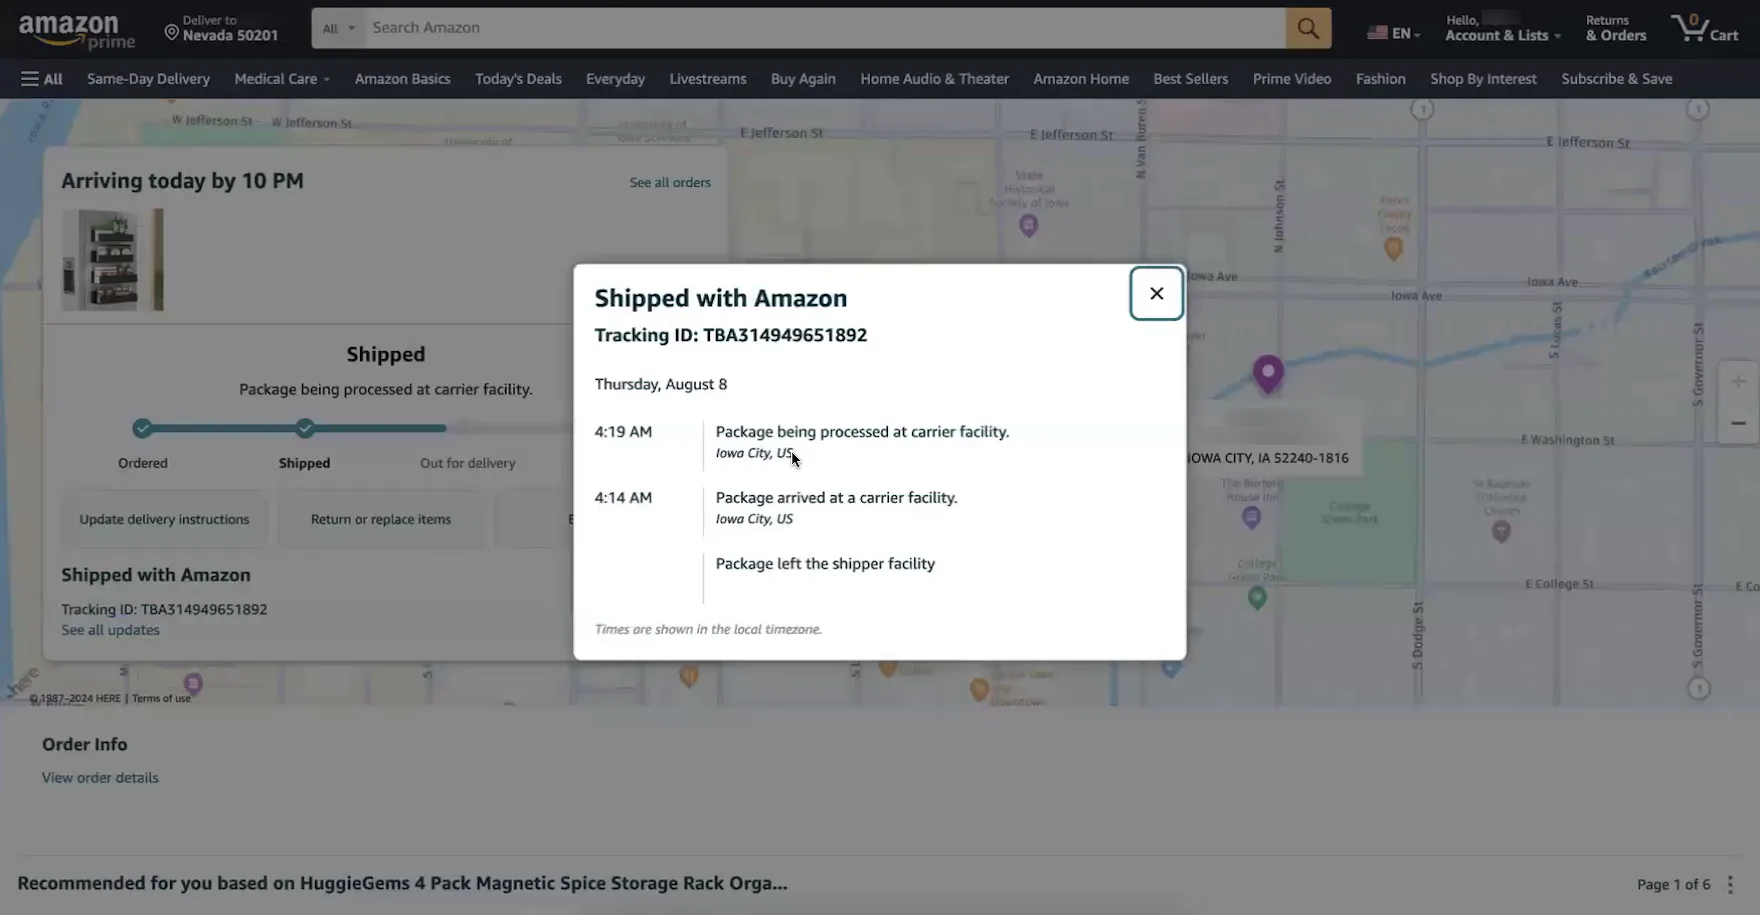The height and width of the screenshot is (915, 1760).
Task: Open View order details link
Action: (100, 778)
